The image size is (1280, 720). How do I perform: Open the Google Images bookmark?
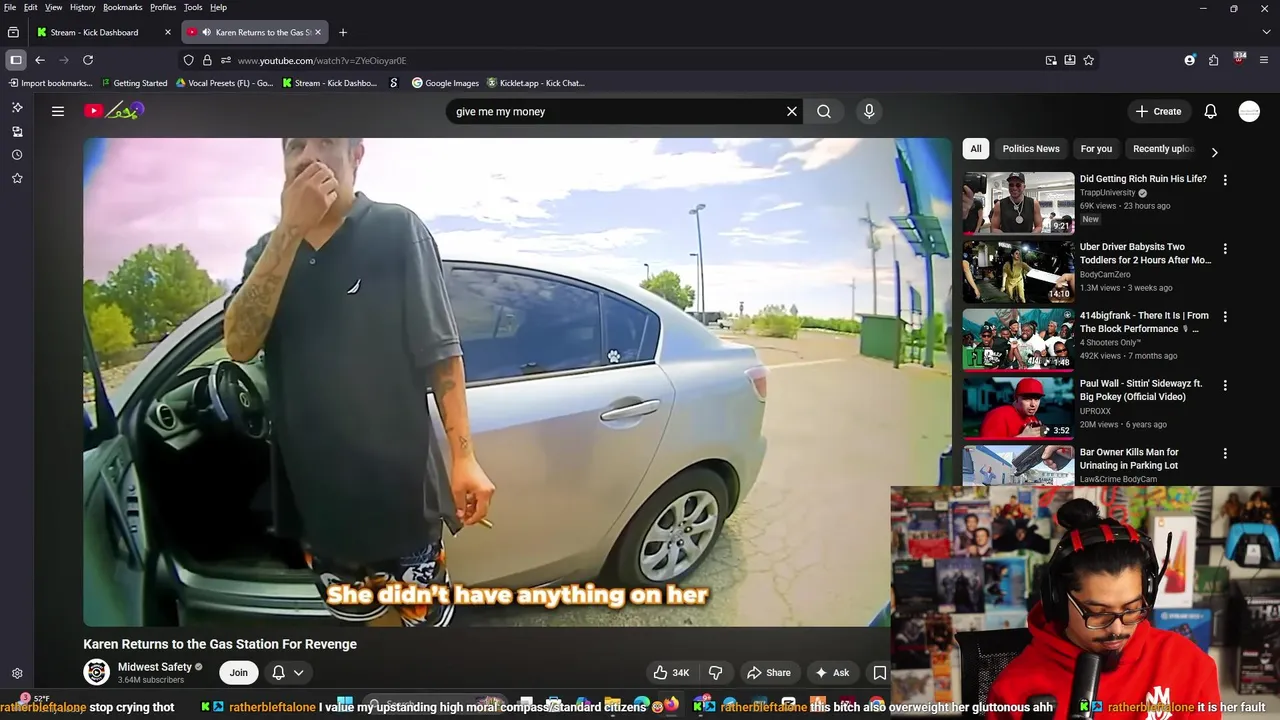click(x=445, y=83)
